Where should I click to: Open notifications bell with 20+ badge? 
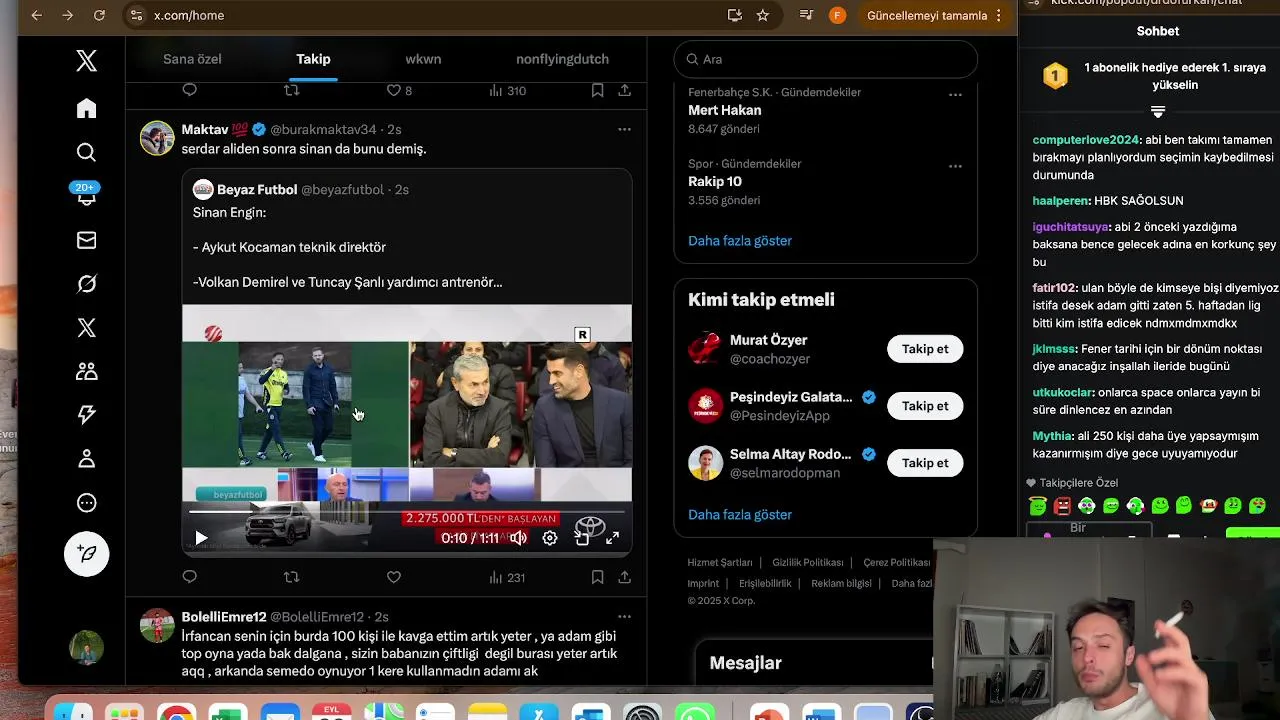[x=87, y=194]
